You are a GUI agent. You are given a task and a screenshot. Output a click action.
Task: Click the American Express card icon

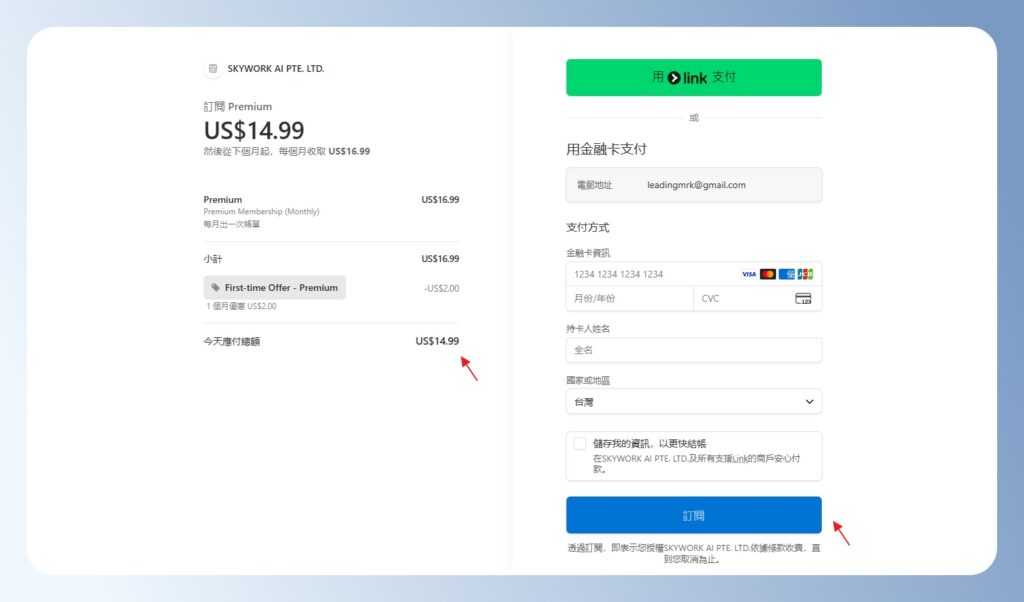[x=786, y=273]
